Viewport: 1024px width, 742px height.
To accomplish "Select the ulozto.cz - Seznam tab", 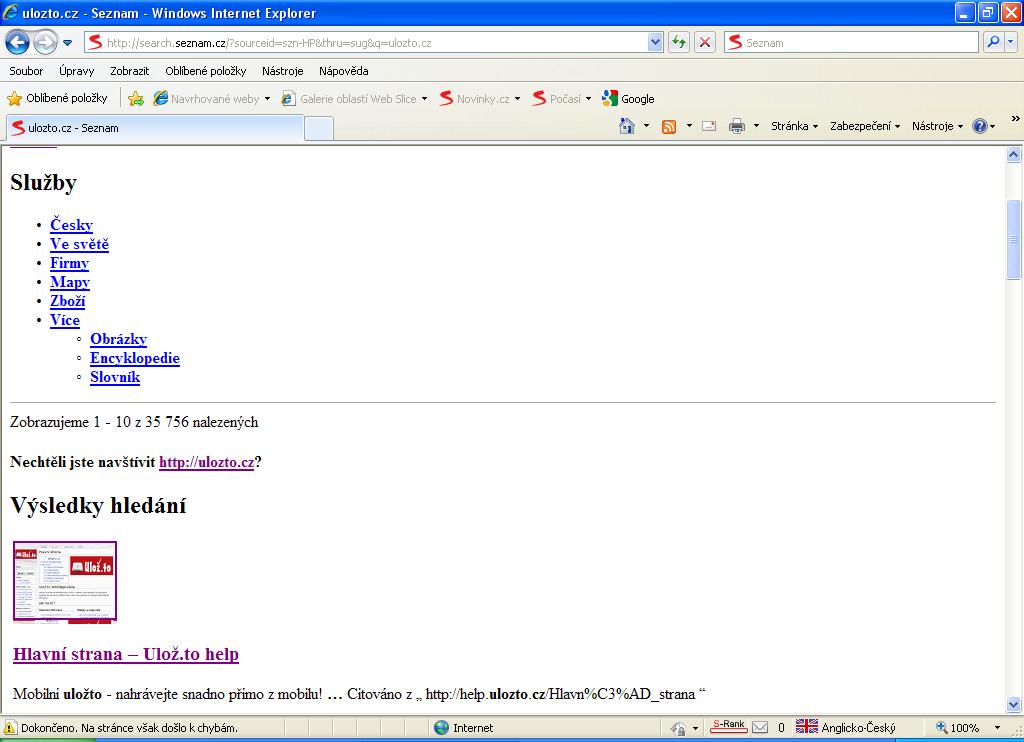I will [155, 128].
